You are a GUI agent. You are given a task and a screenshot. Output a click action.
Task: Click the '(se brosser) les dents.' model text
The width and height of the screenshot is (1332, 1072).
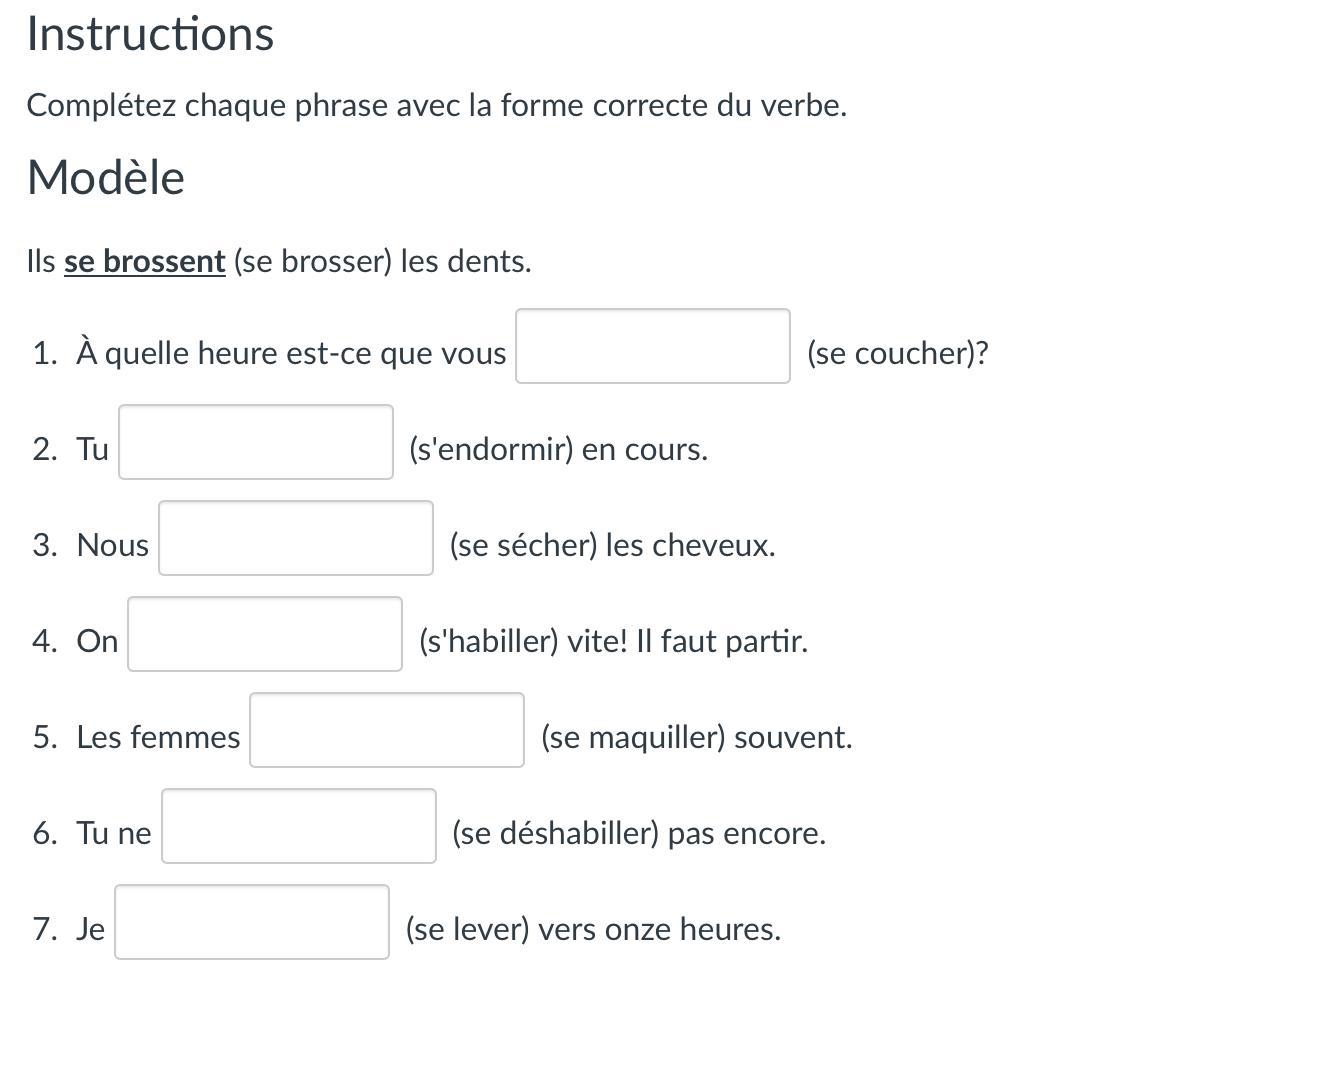pyautogui.click(x=382, y=262)
